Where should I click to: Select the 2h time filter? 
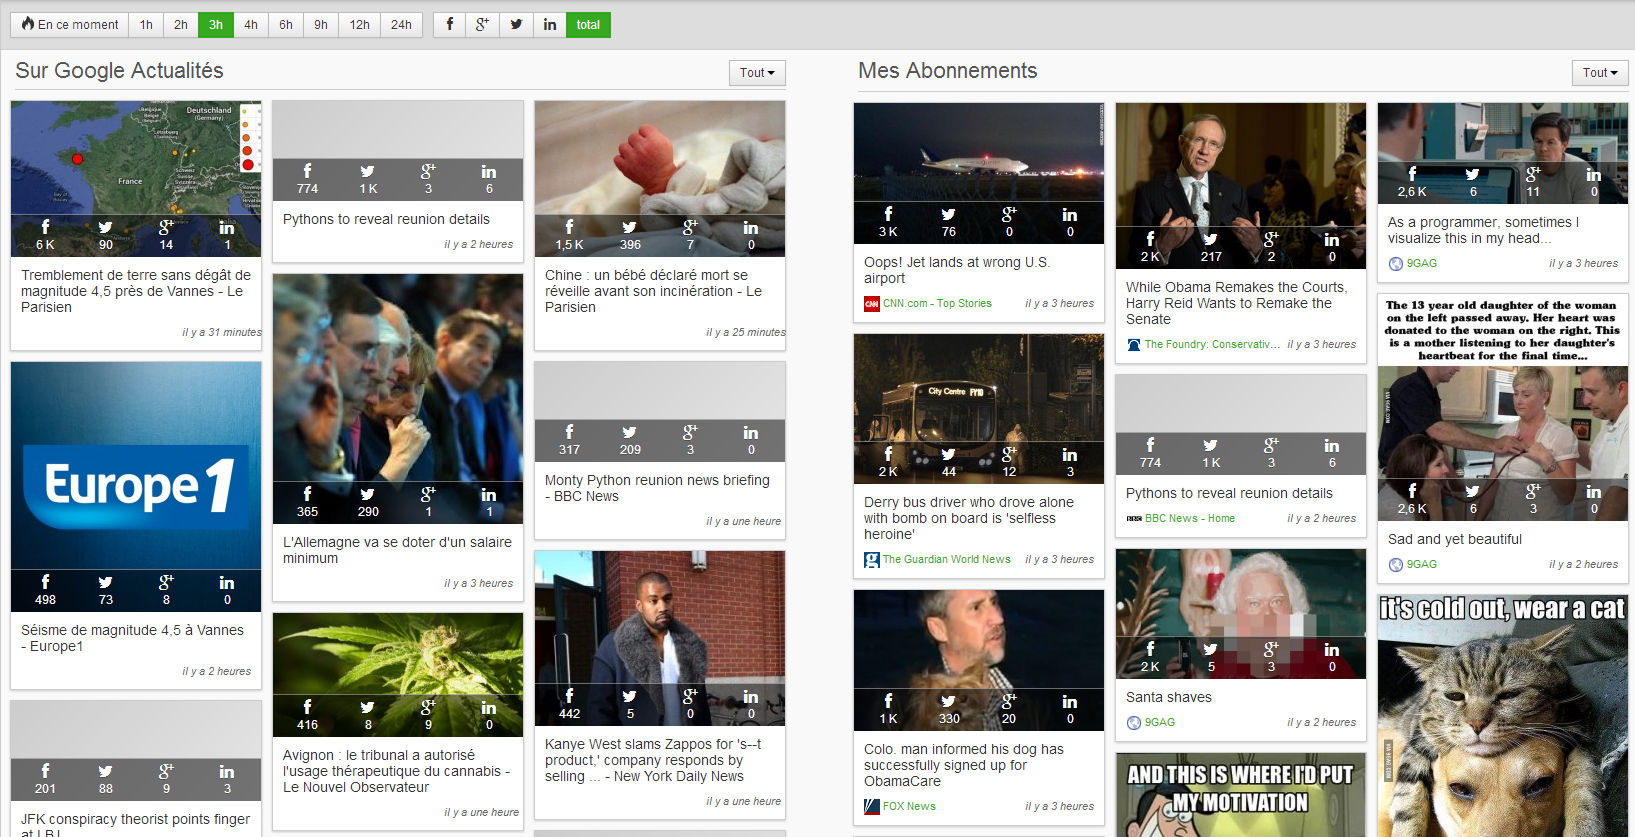point(181,25)
